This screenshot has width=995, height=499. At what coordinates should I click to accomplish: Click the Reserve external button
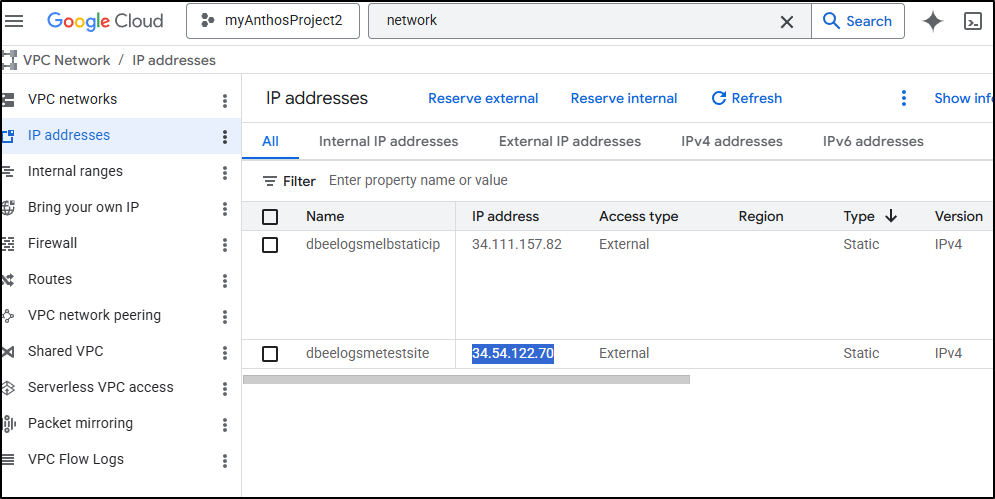(483, 98)
